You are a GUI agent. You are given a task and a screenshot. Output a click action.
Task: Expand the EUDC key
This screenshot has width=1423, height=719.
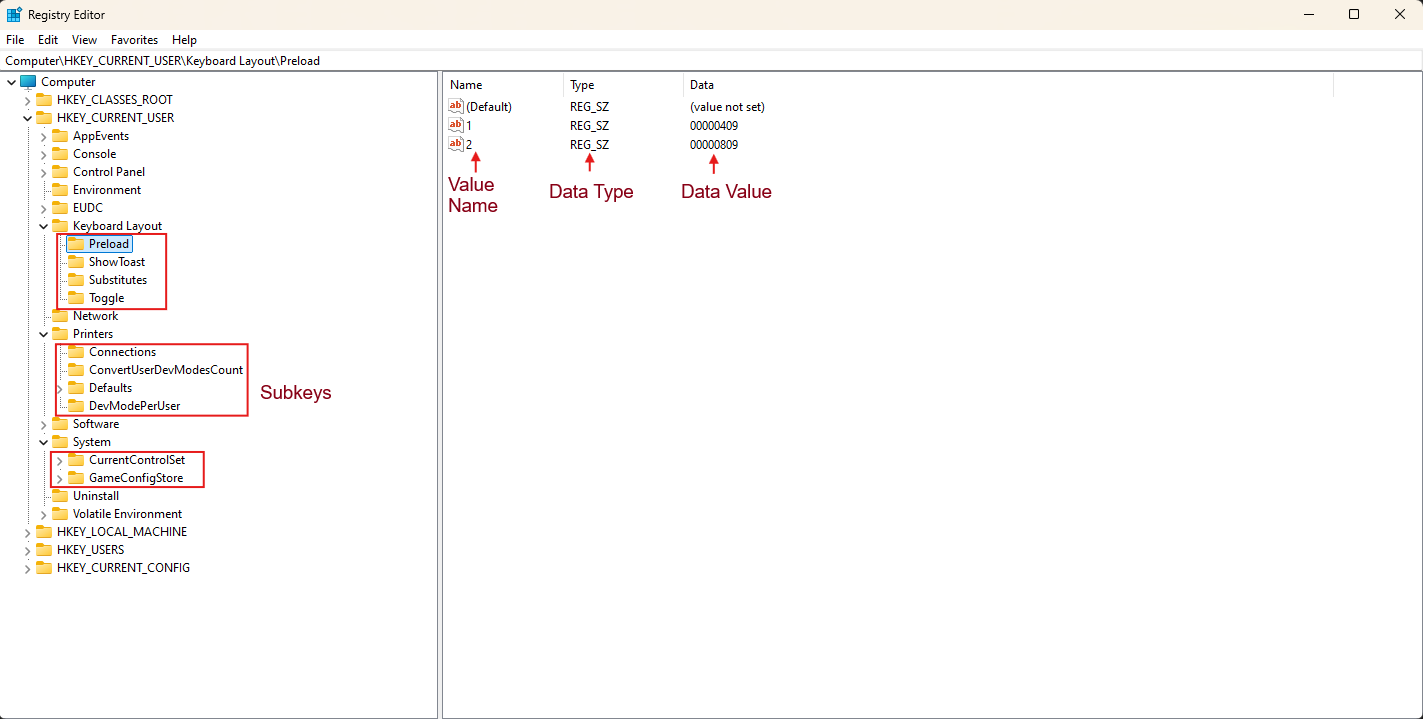[x=43, y=208]
